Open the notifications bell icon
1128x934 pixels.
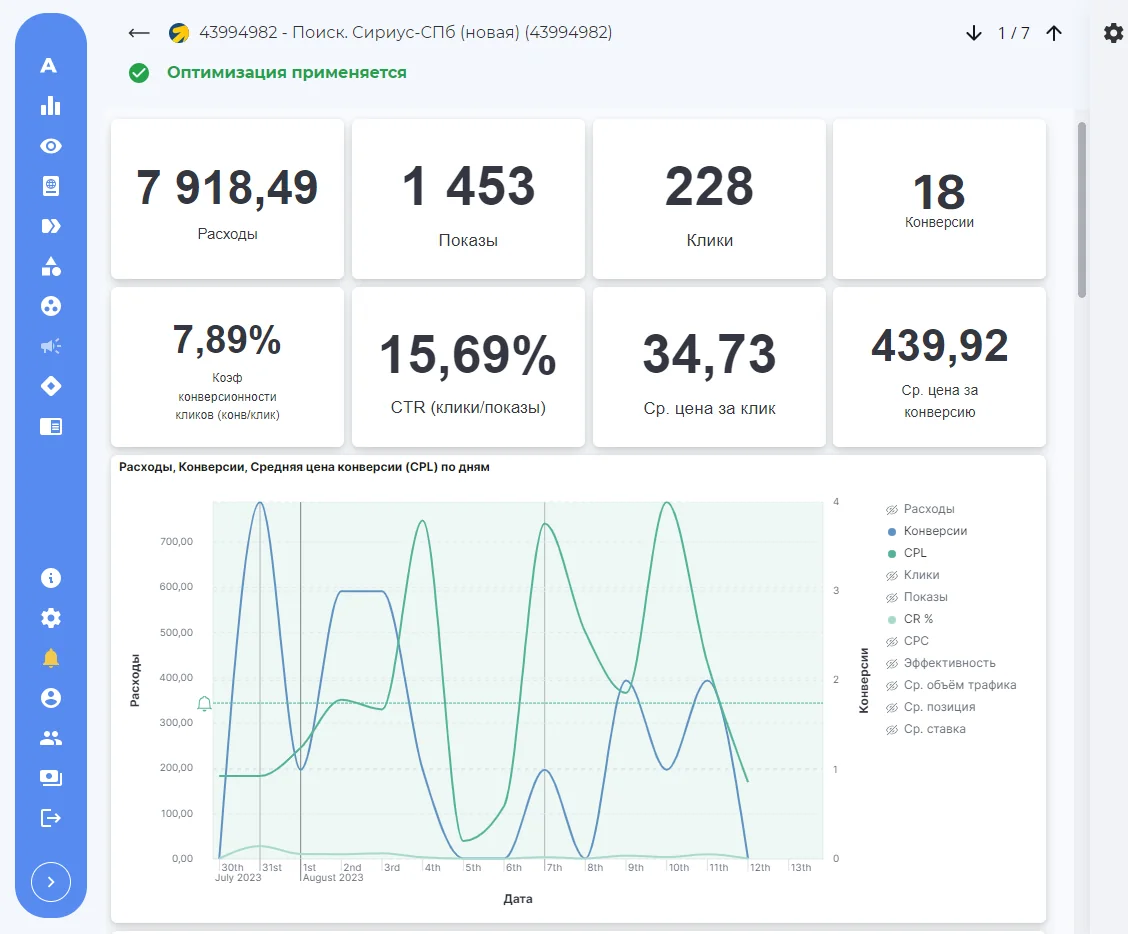[x=50, y=658]
